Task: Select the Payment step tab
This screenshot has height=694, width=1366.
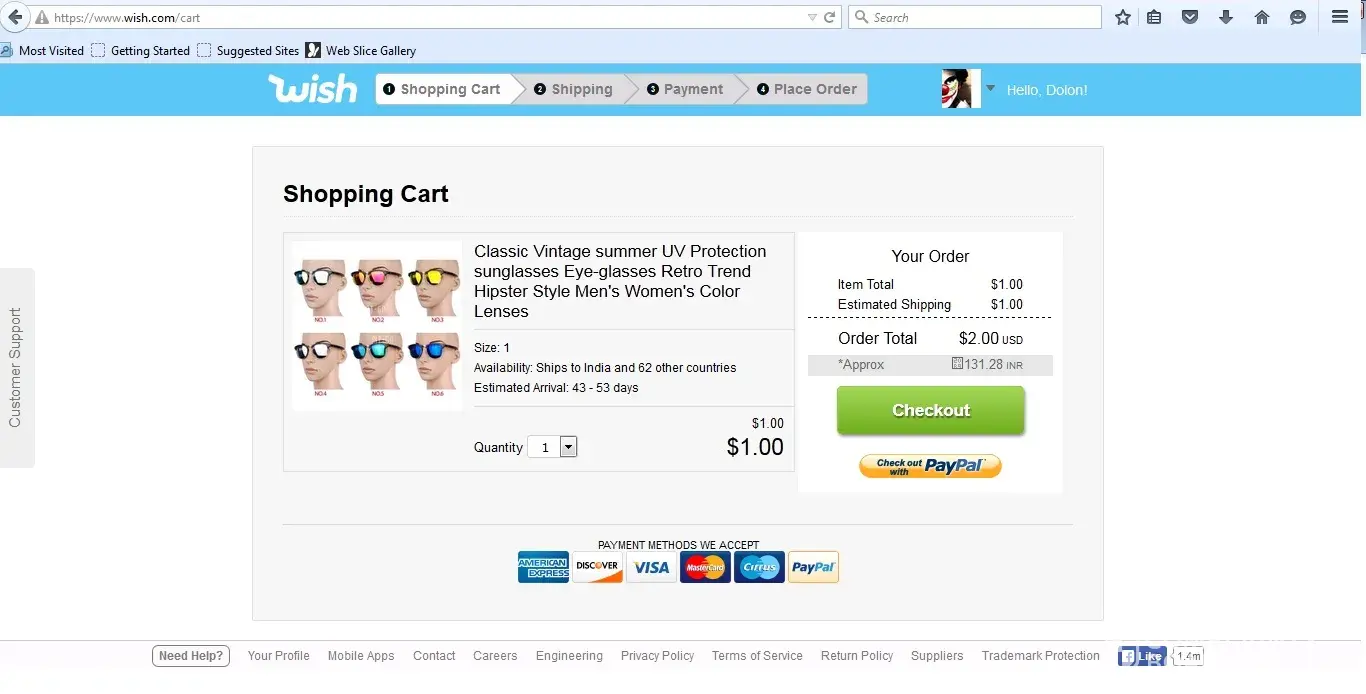Action: [684, 89]
